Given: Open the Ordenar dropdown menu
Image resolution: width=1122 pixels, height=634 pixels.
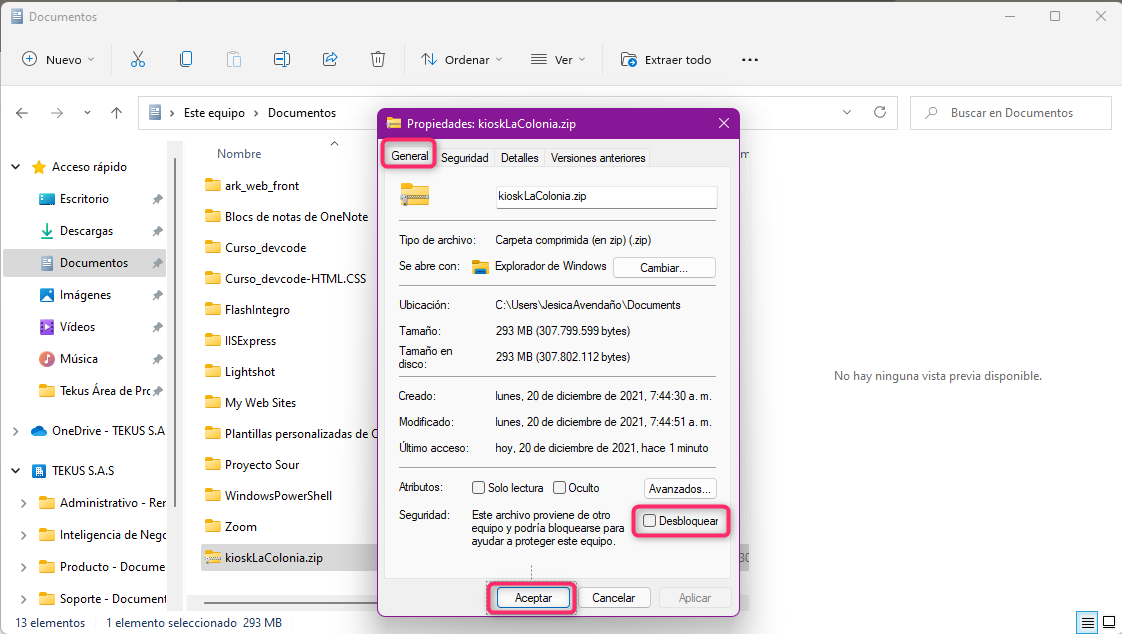Looking at the screenshot, I should pos(456,60).
